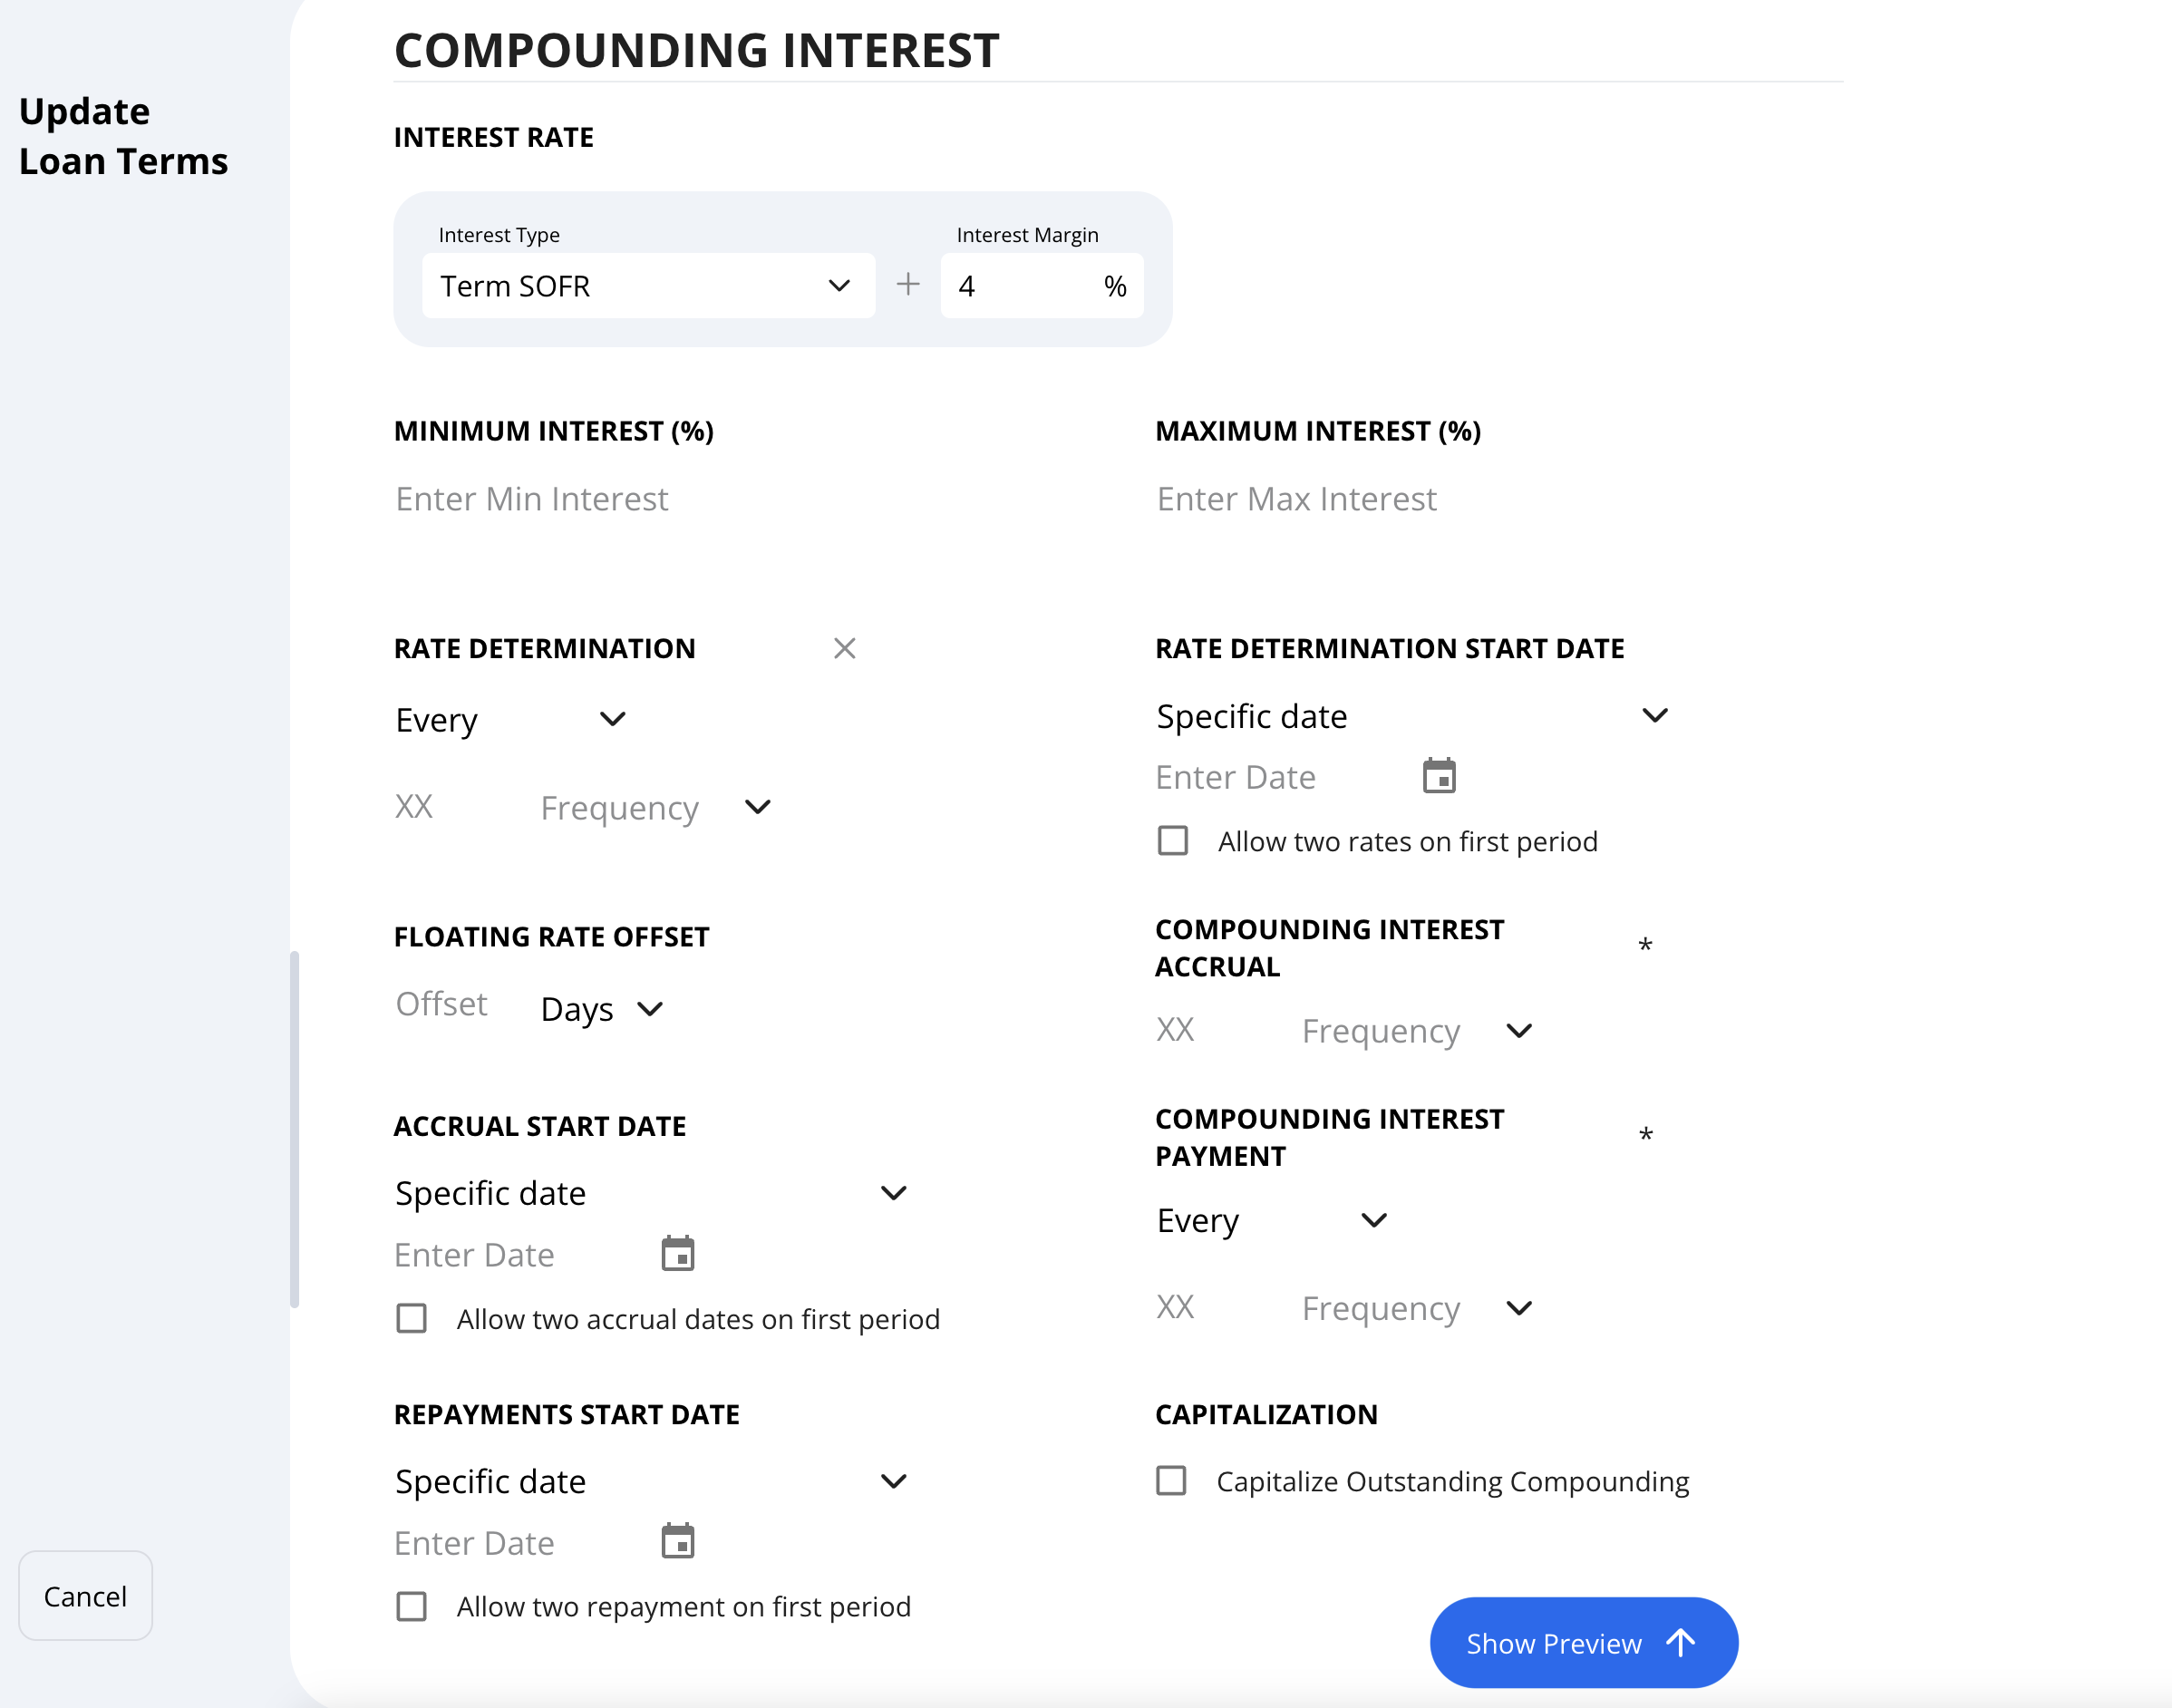Click the Cancel button
The width and height of the screenshot is (2172, 1708).
85,1596
